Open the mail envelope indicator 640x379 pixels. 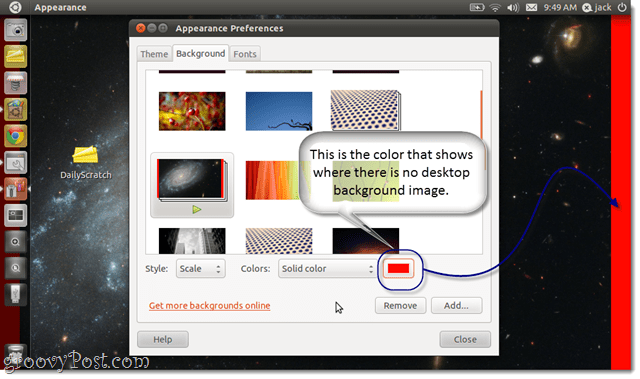531,7
